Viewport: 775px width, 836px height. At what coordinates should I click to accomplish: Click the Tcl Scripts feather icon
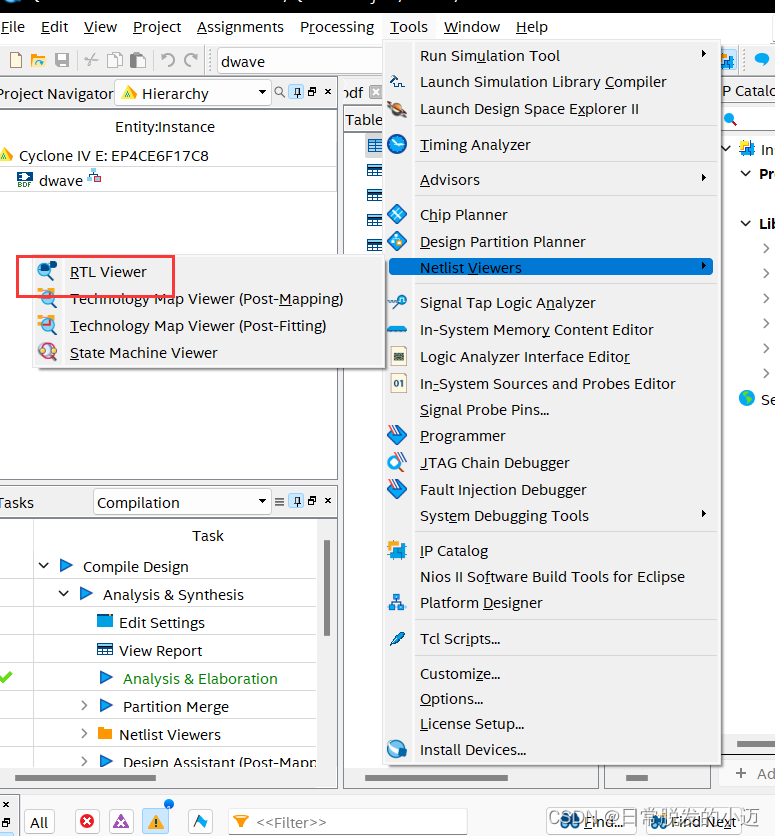point(397,638)
